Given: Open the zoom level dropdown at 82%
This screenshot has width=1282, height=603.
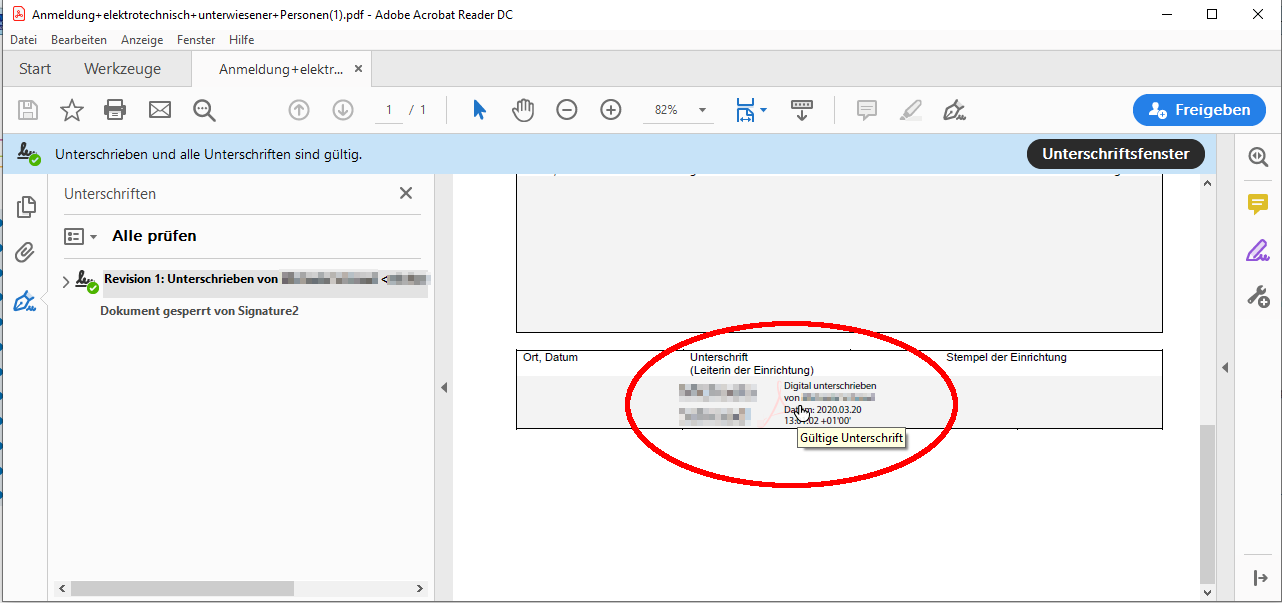Looking at the screenshot, I should coord(702,110).
